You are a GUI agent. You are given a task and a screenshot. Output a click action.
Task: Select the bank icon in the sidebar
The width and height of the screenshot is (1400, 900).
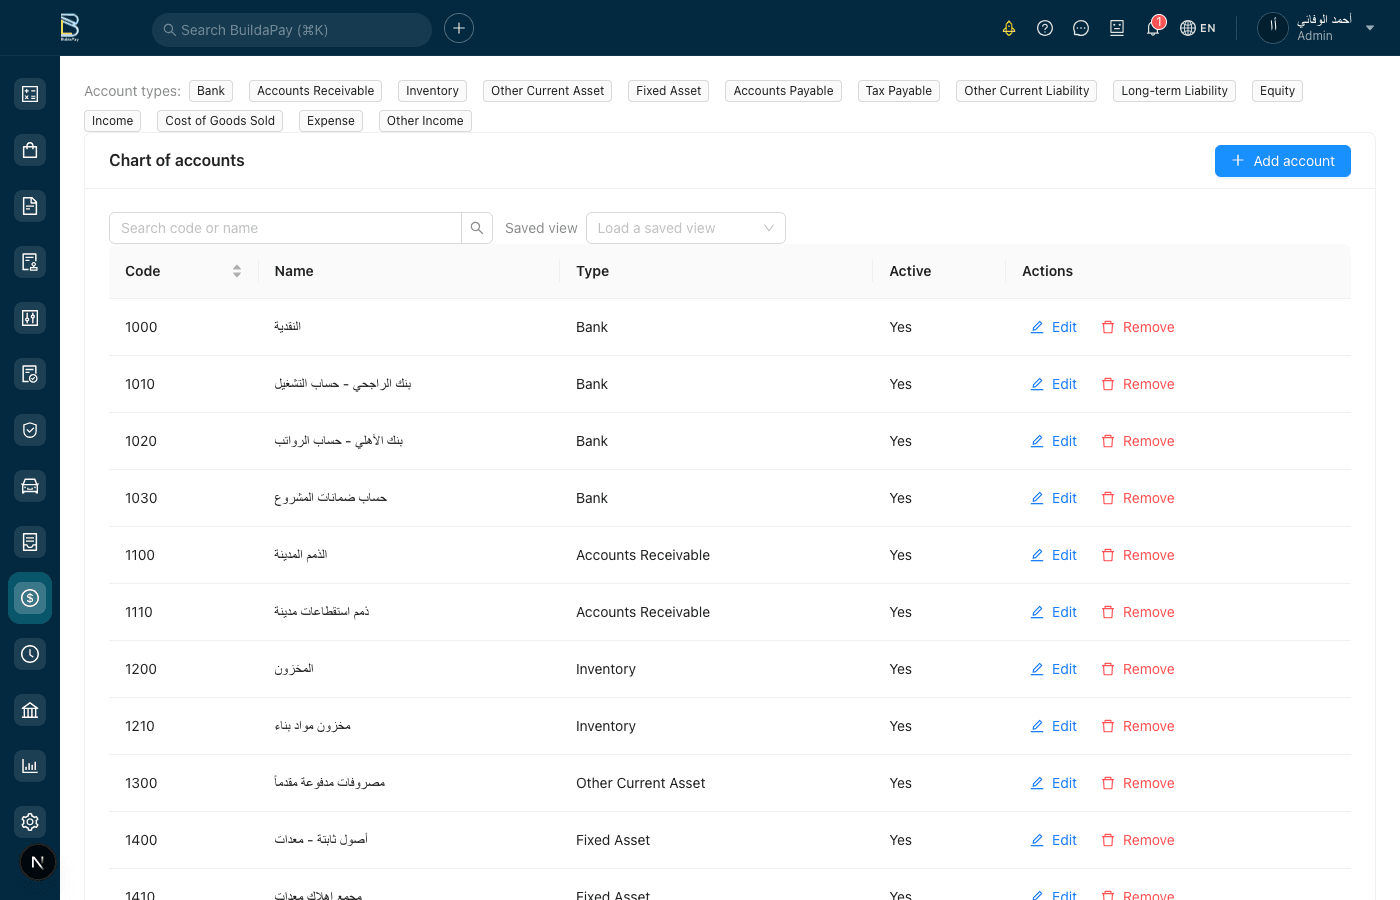29,709
